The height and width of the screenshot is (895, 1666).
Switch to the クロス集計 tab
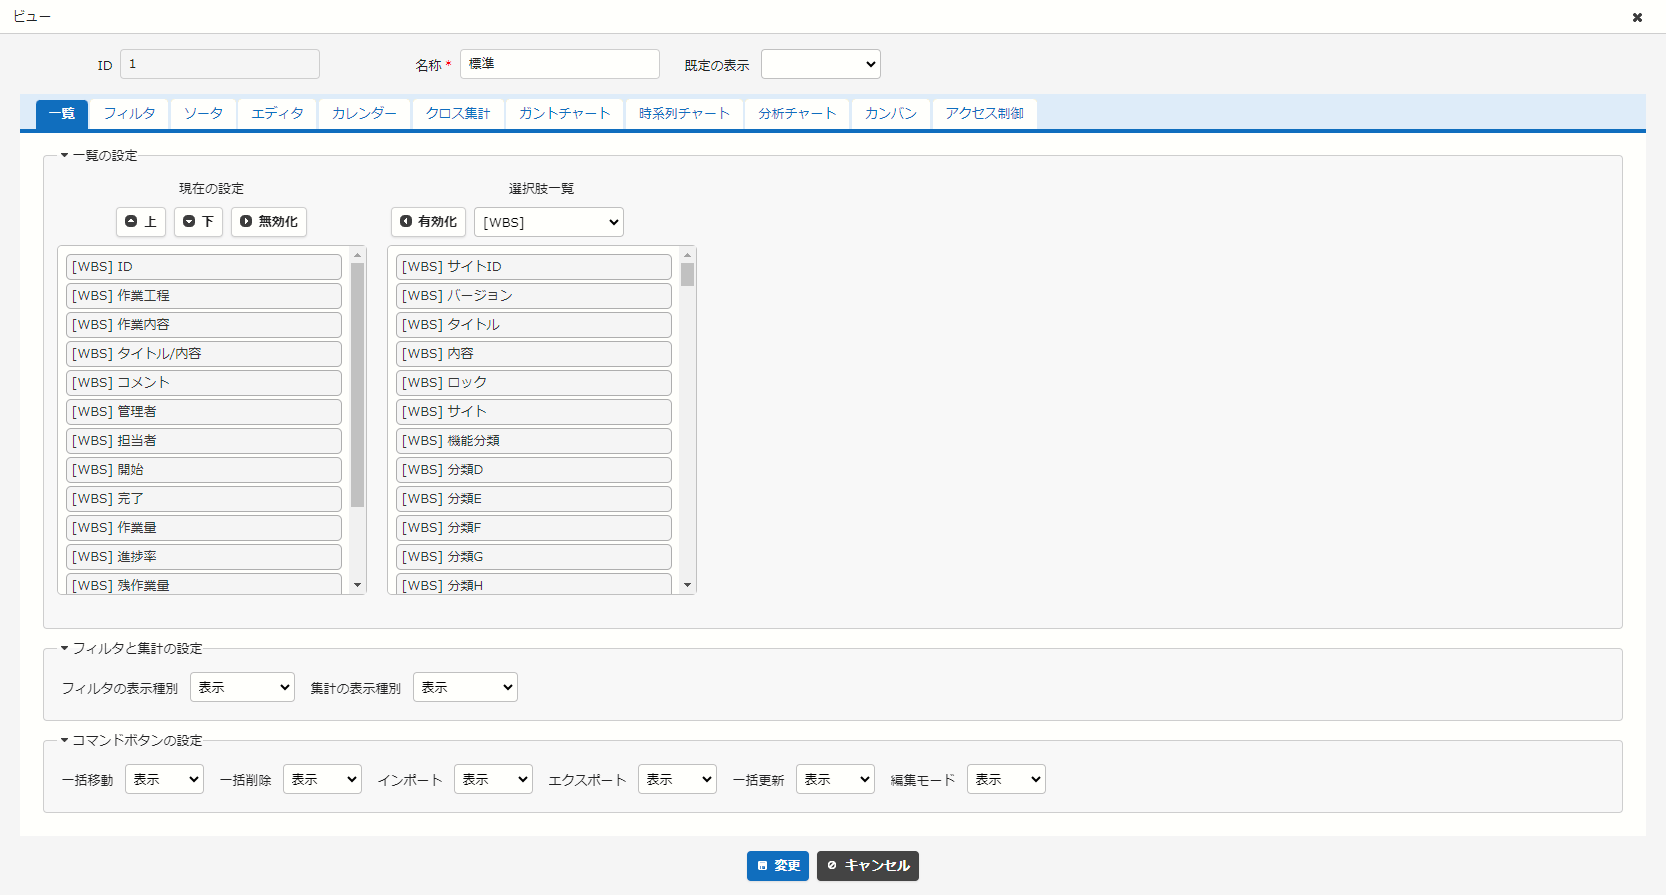click(x=458, y=114)
